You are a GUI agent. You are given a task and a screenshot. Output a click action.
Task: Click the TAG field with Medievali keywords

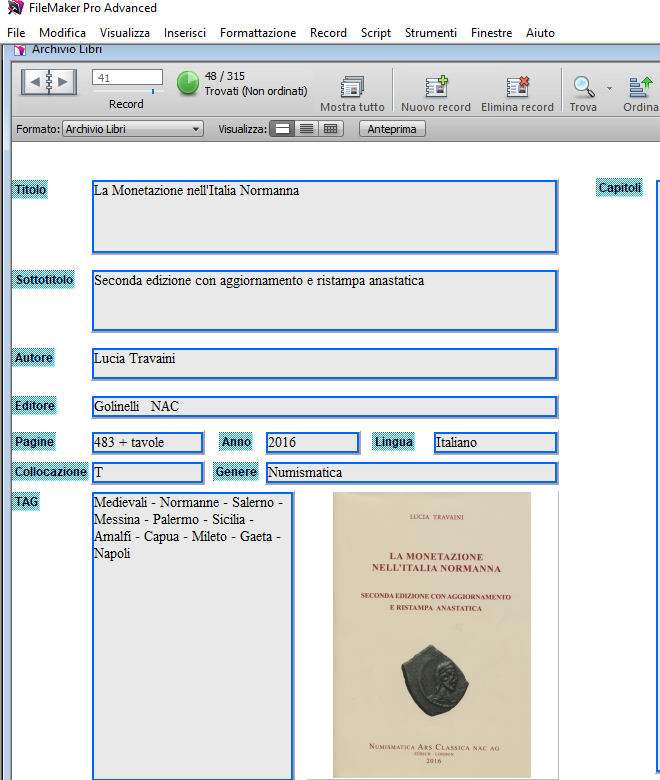click(193, 636)
